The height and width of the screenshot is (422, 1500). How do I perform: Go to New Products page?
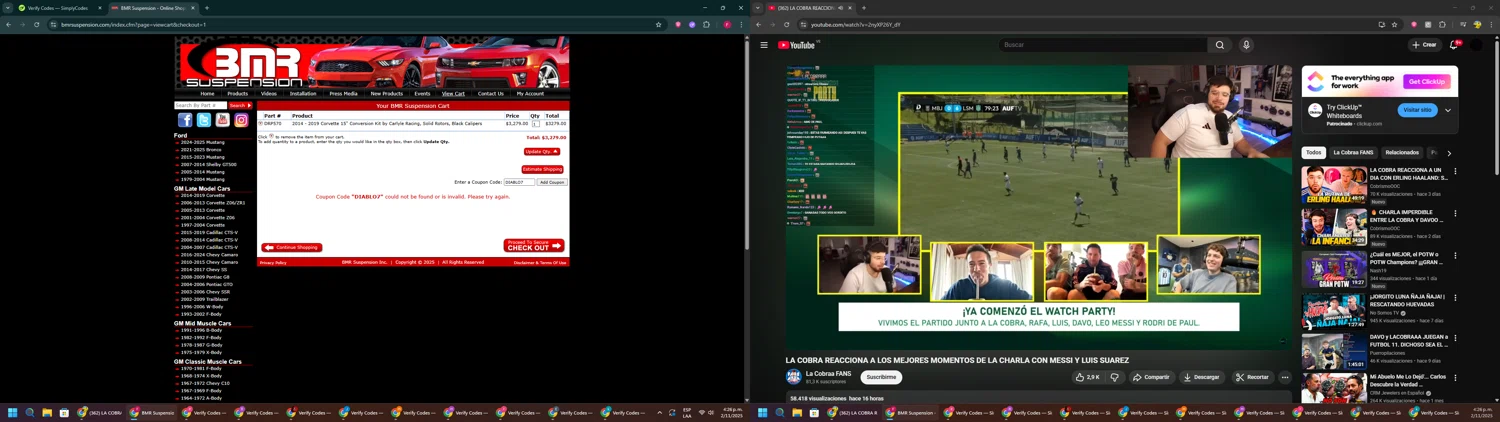386,93
